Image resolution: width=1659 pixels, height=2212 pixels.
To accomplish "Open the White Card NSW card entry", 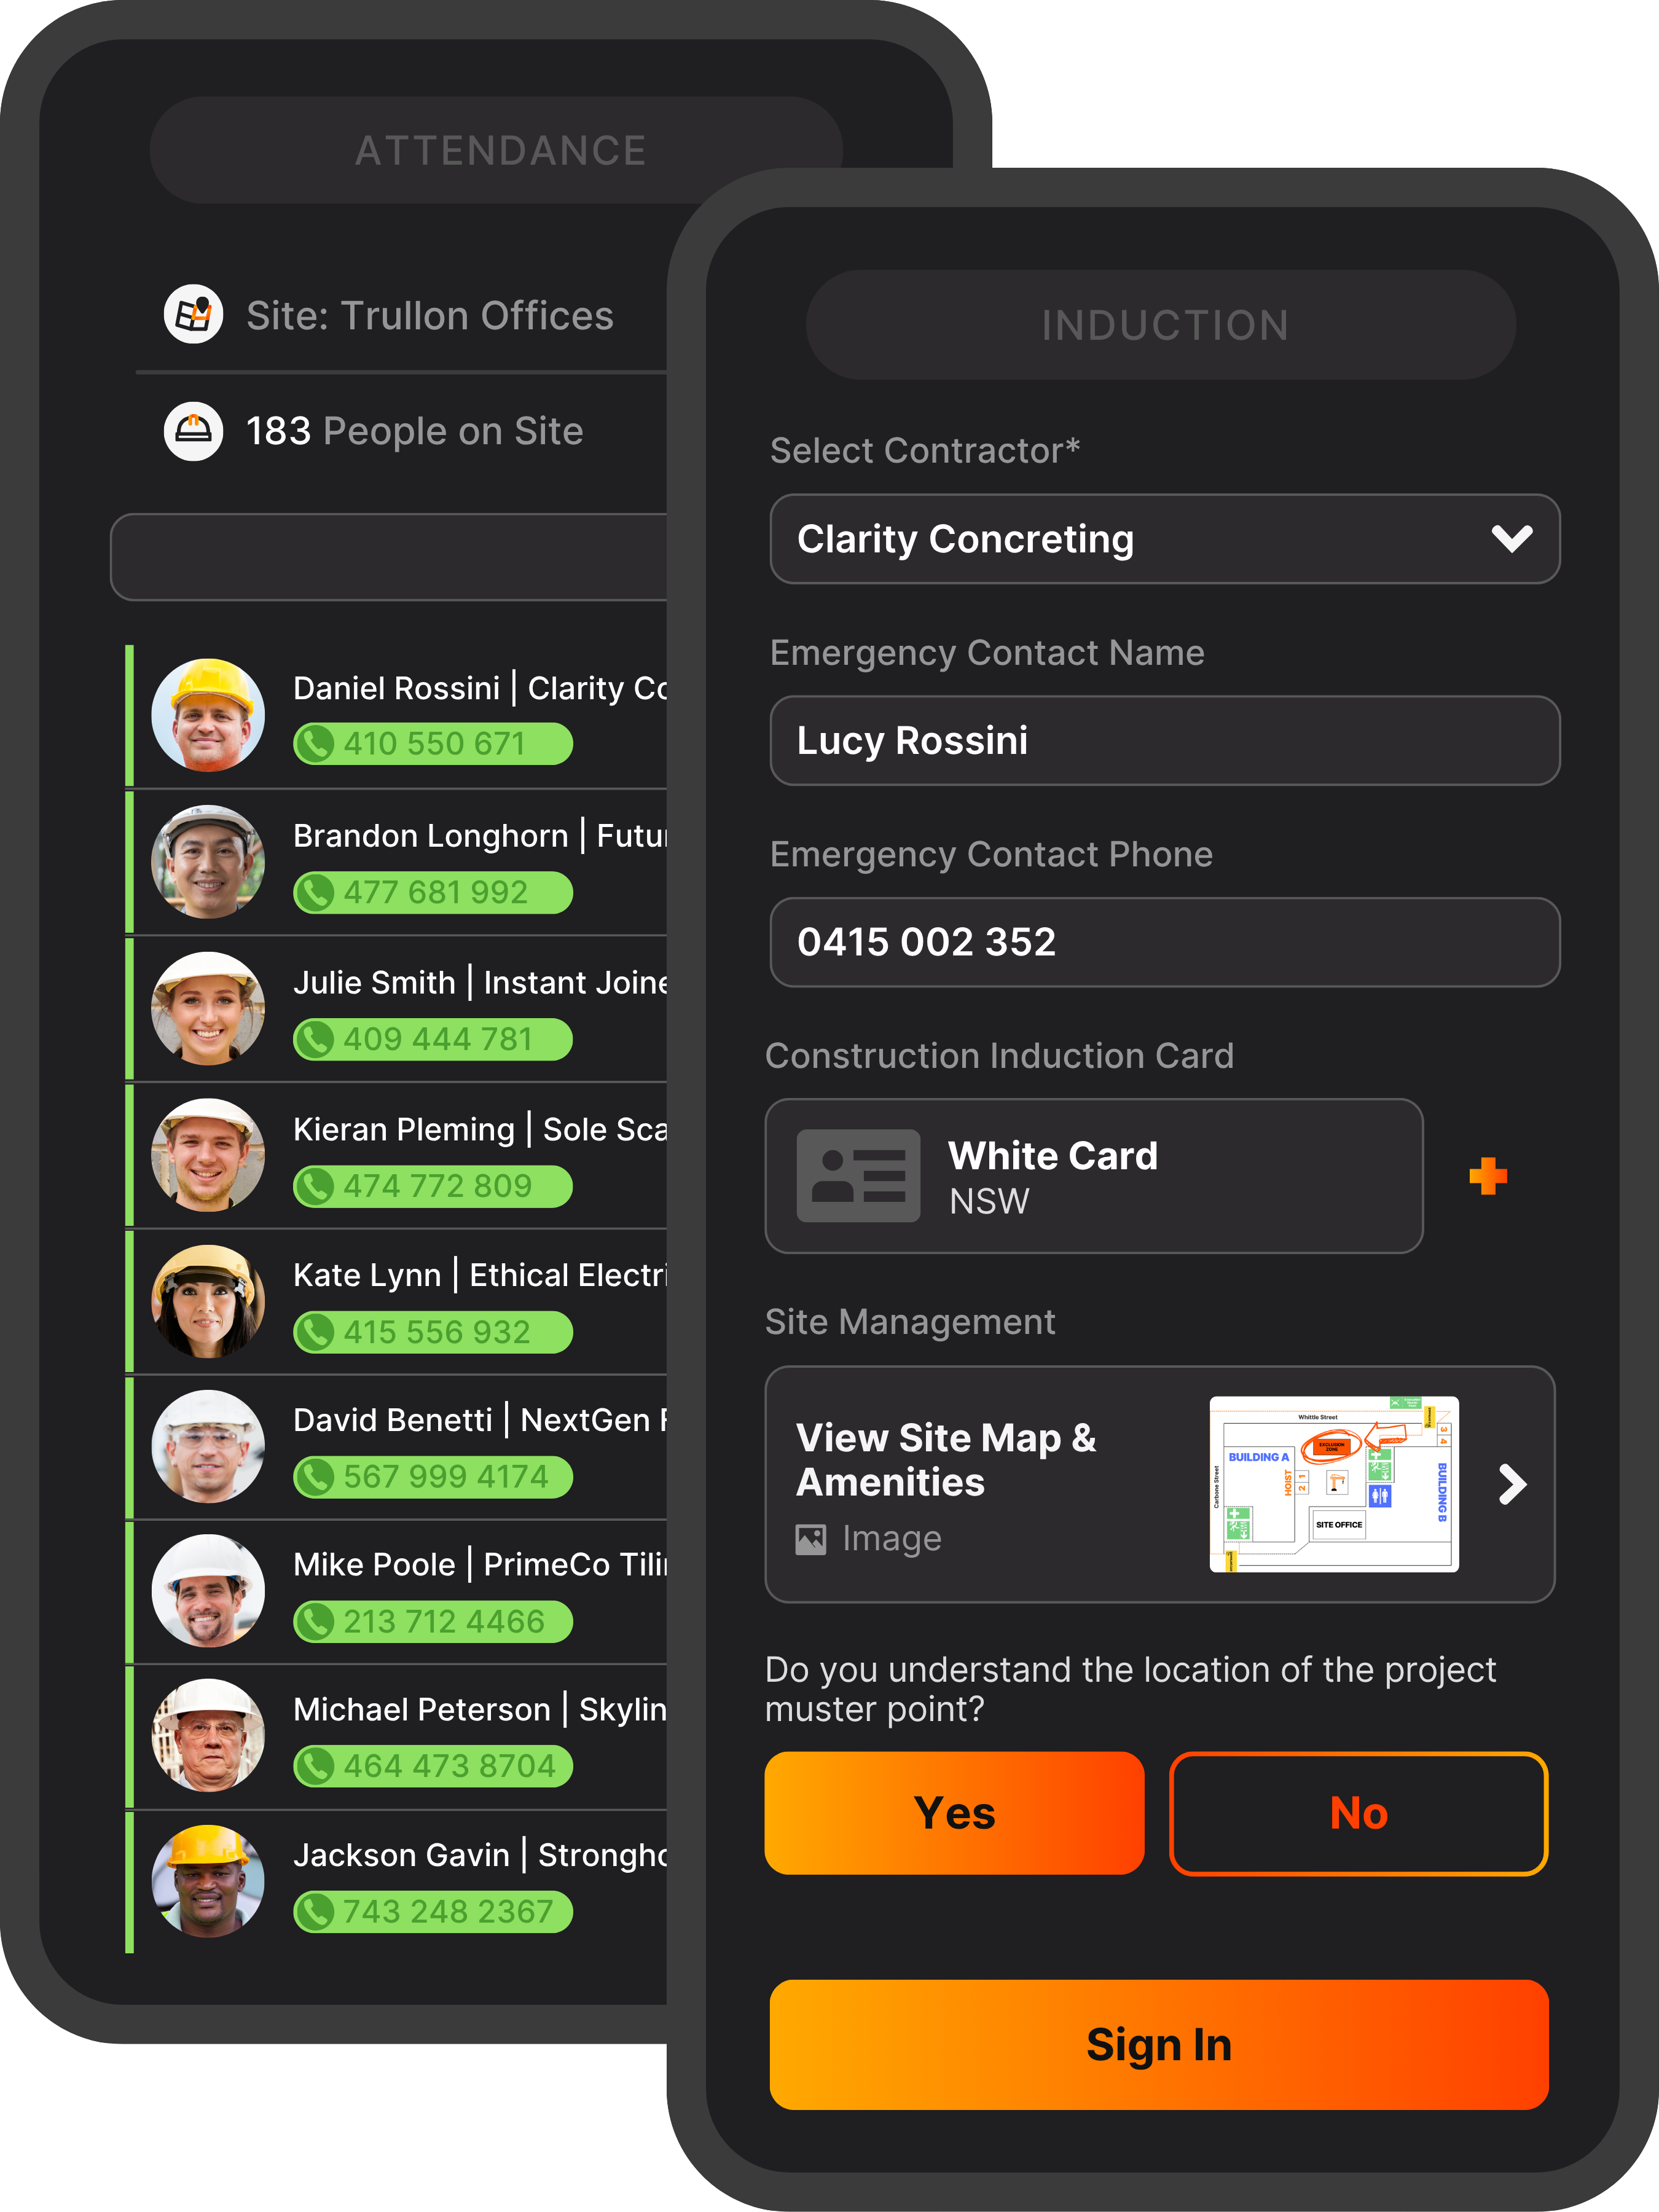I will point(1094,1176).
